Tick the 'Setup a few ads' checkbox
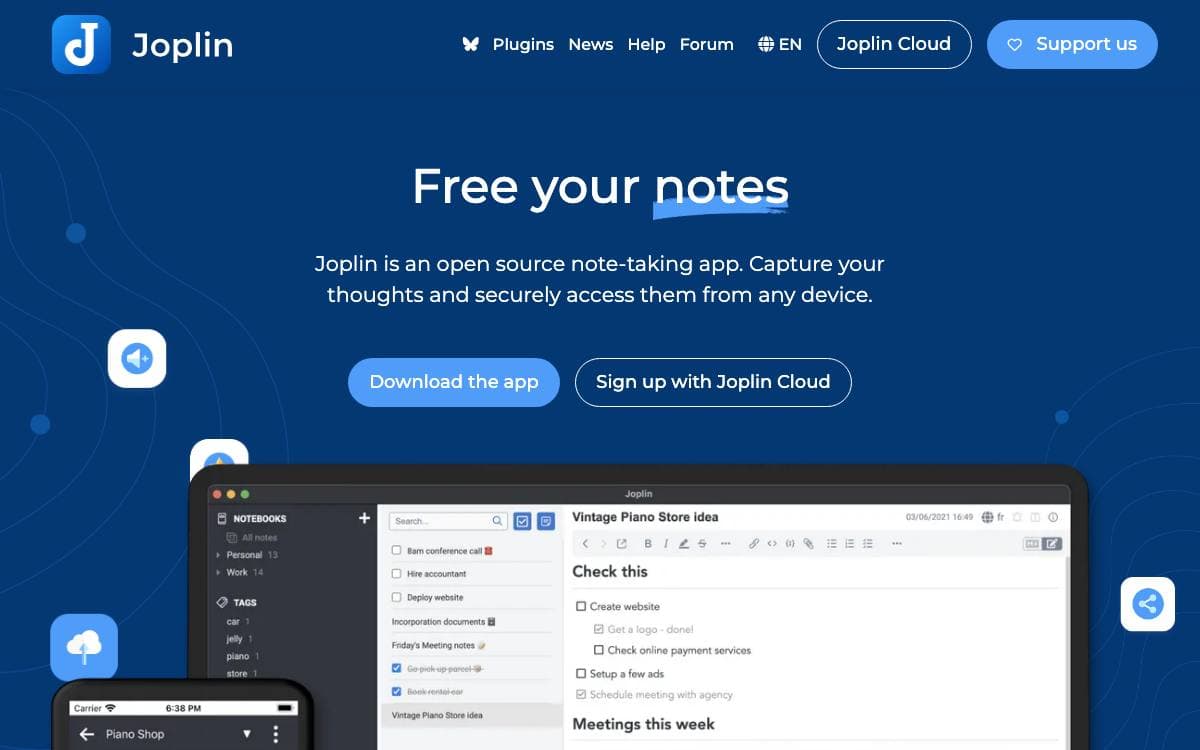 click(581, 673)
